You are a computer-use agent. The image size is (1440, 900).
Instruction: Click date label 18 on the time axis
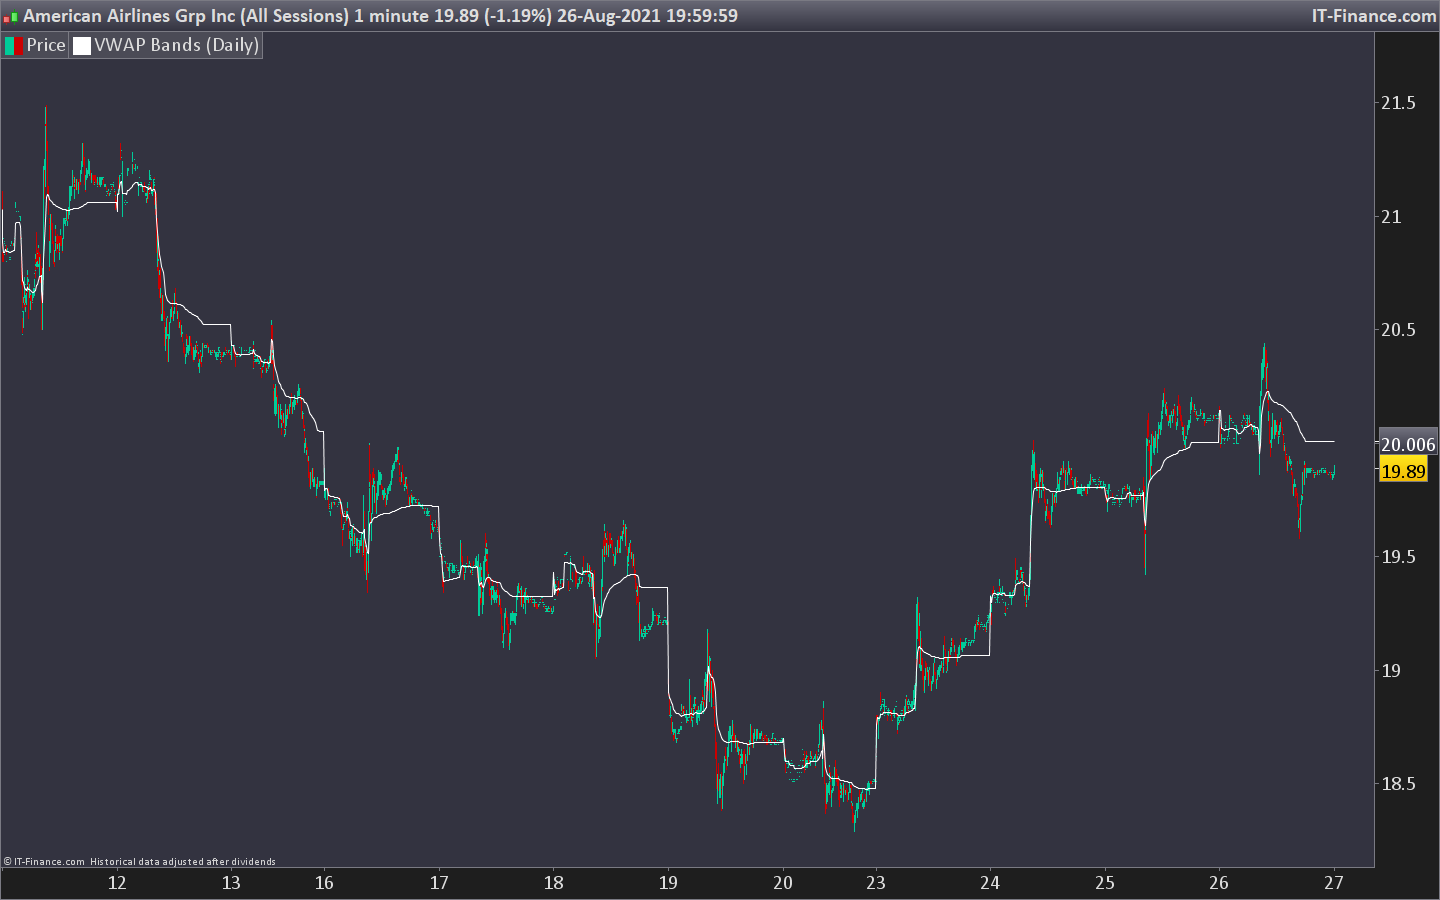click(553, 883)
